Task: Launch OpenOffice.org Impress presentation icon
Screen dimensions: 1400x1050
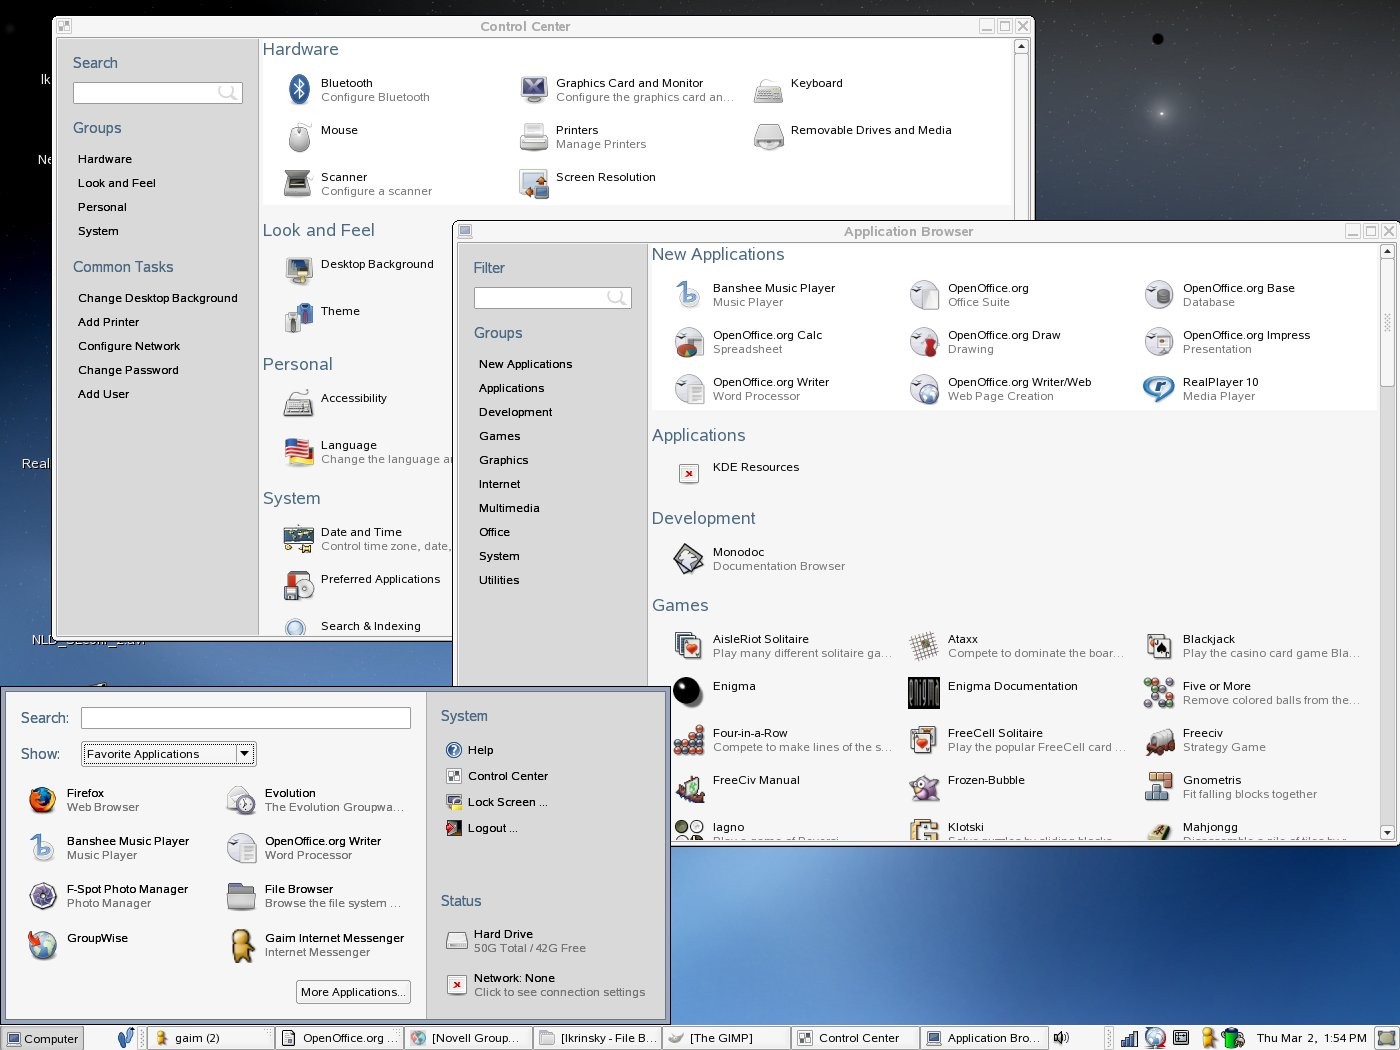Action: [1159, 342]
